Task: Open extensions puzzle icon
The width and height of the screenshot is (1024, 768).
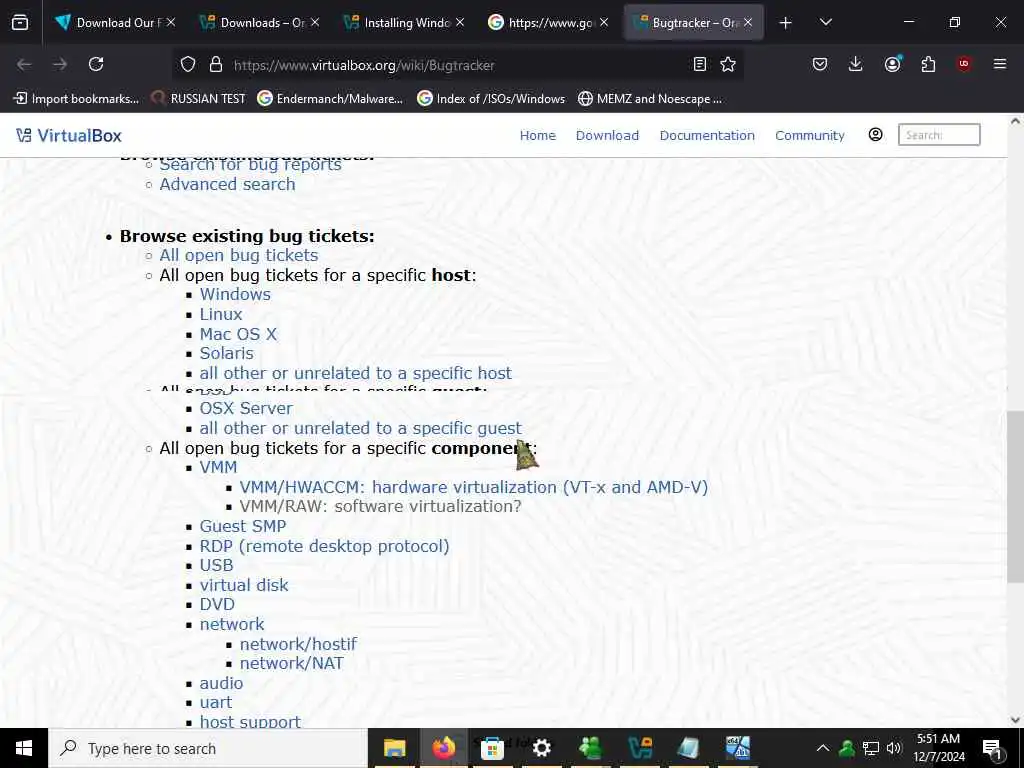Action: pyautogui.click(x=928, y=64)
